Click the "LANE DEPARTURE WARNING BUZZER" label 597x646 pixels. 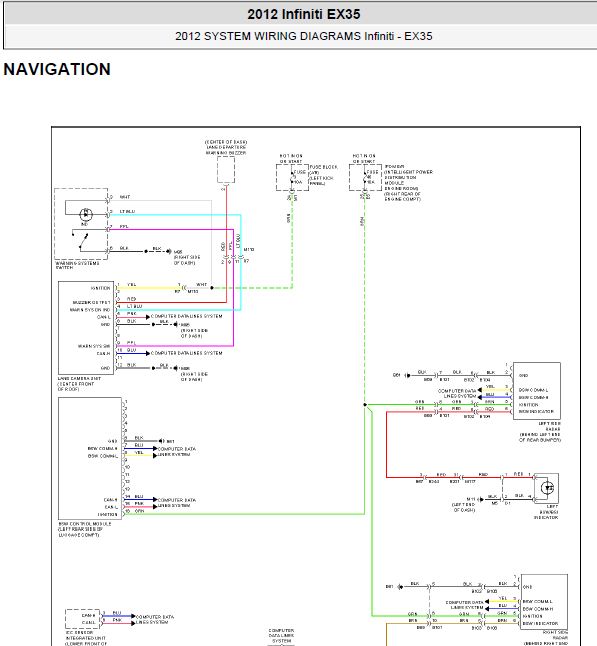(x=226, y=150)
